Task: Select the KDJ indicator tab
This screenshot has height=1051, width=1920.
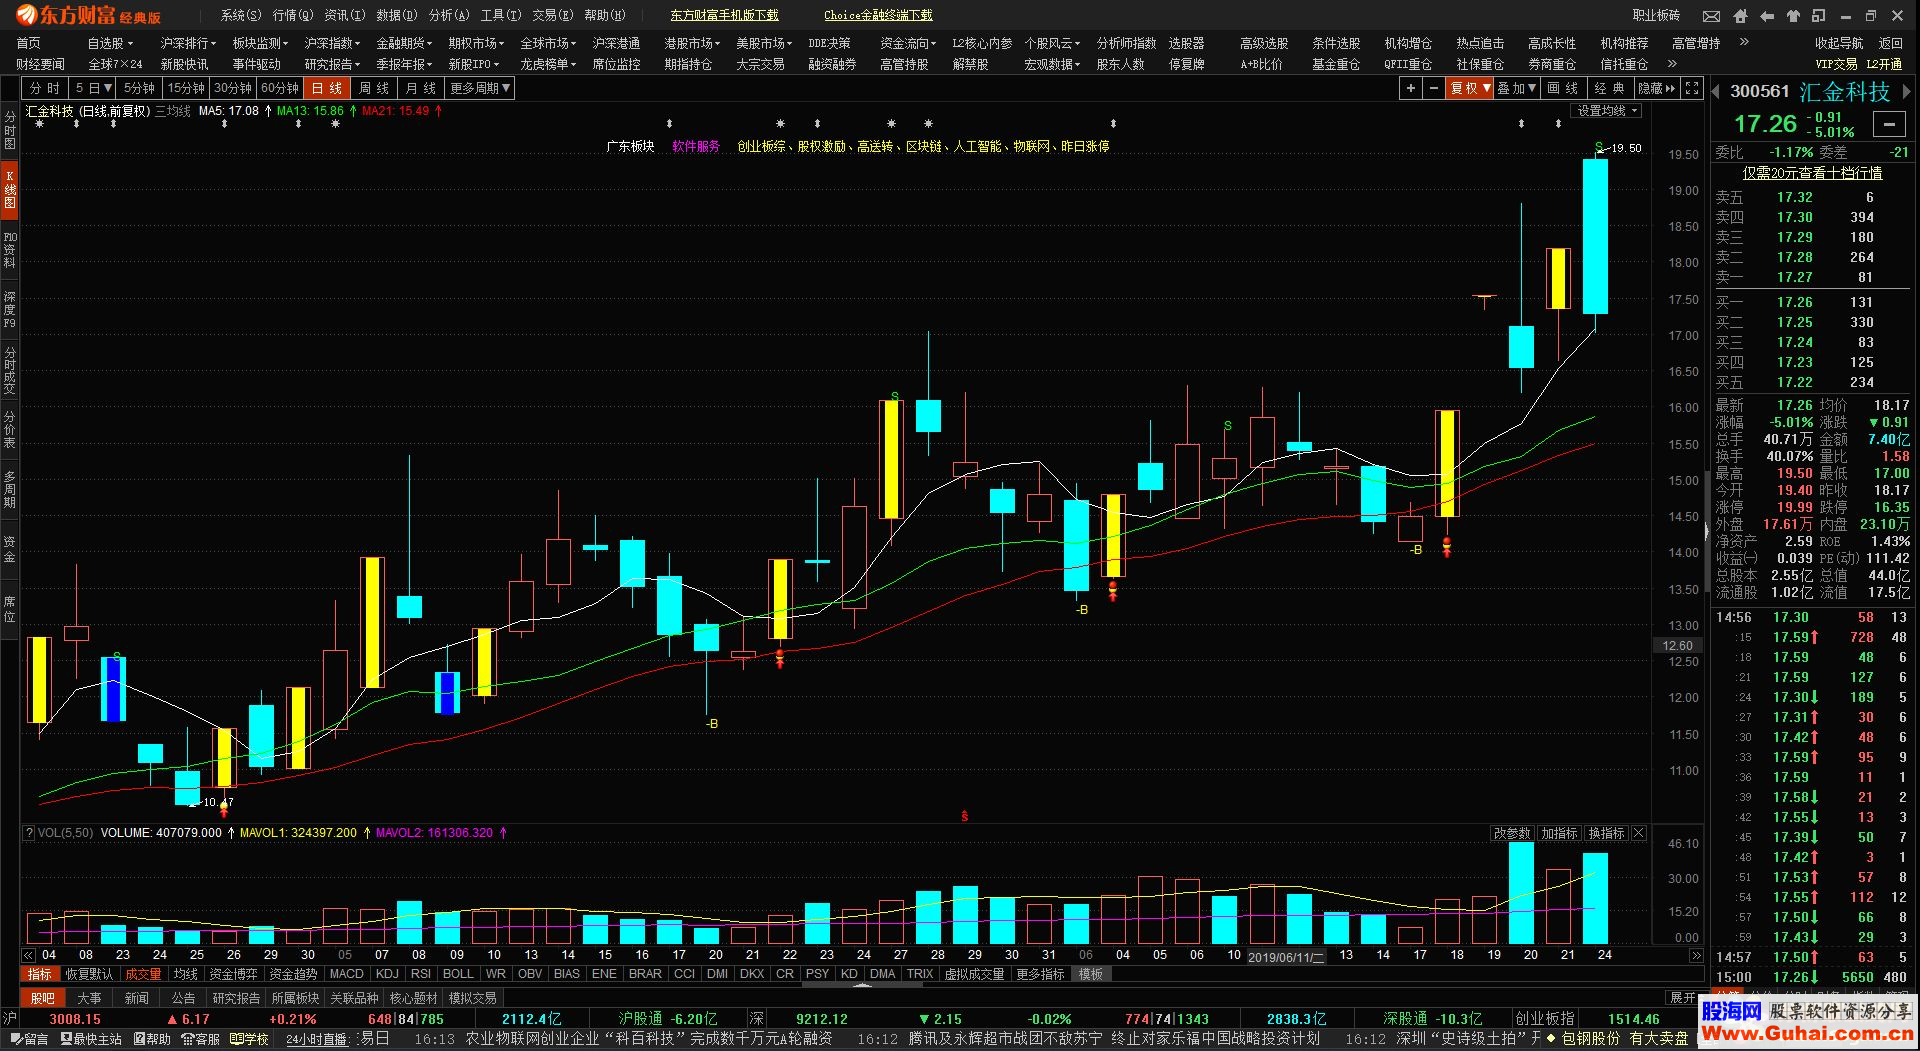Action: [x=387, y=974]
